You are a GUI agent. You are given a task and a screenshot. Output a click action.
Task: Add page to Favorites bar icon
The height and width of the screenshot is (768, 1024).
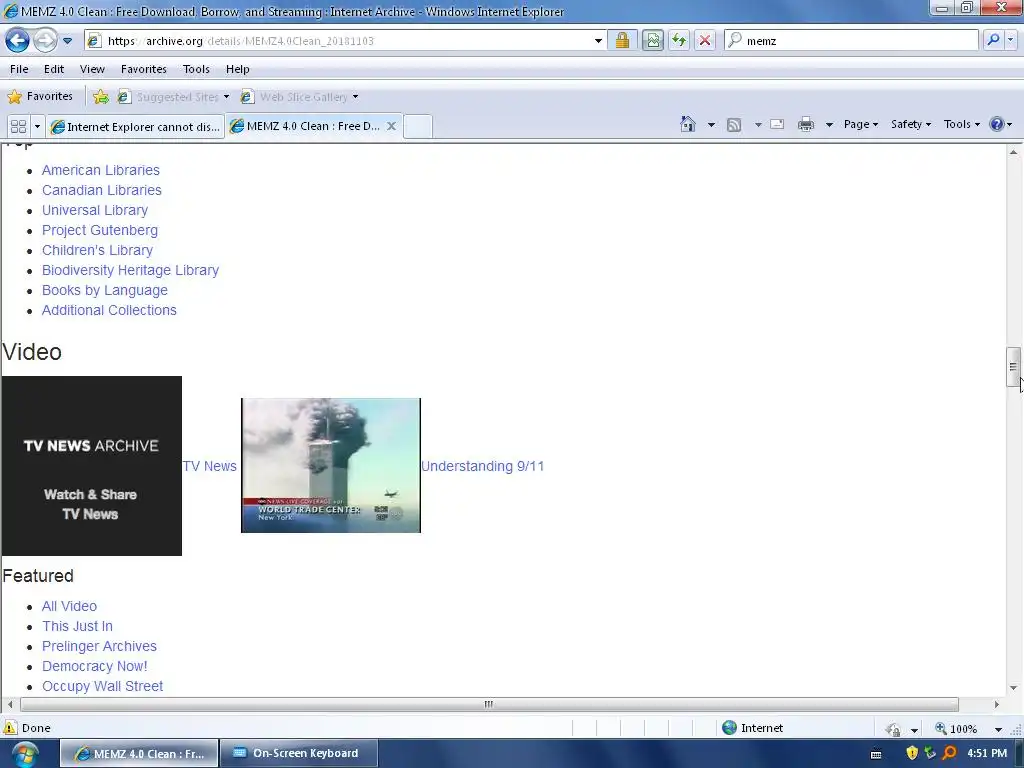(101, 97)
